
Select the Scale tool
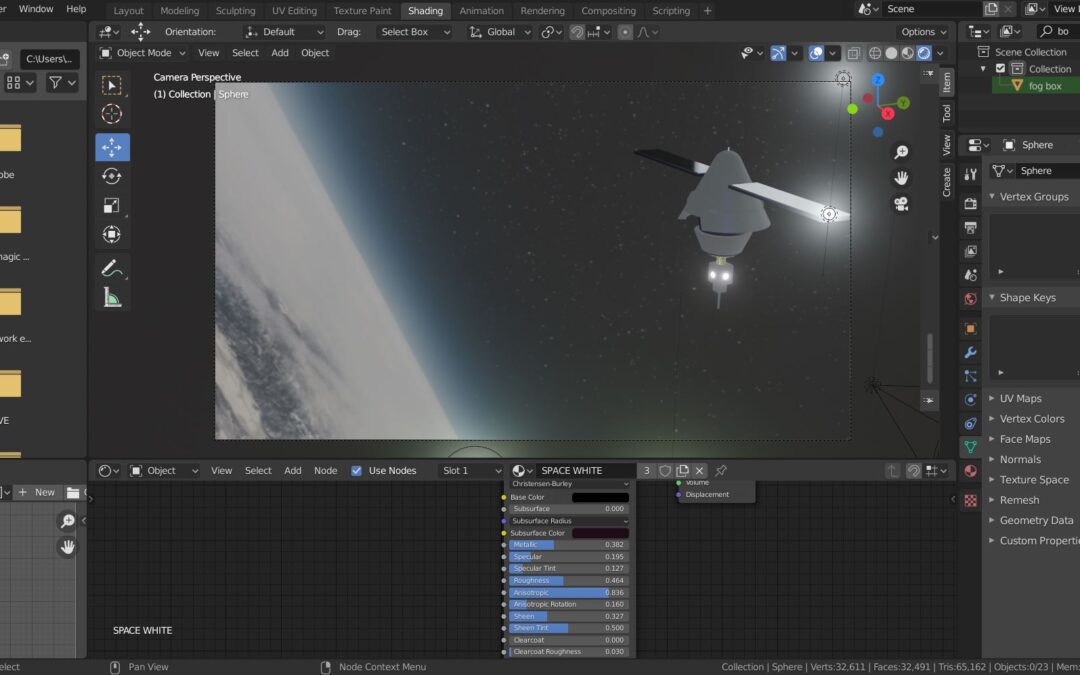coord(112,206)
